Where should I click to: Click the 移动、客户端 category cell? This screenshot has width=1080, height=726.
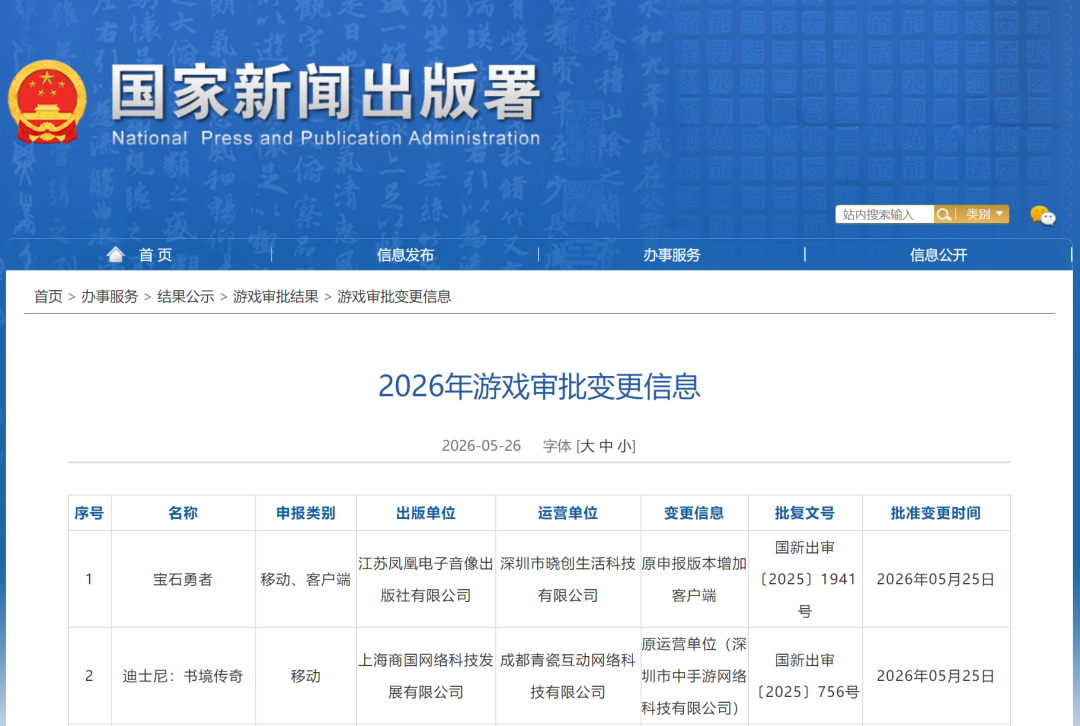coord(305,580)
